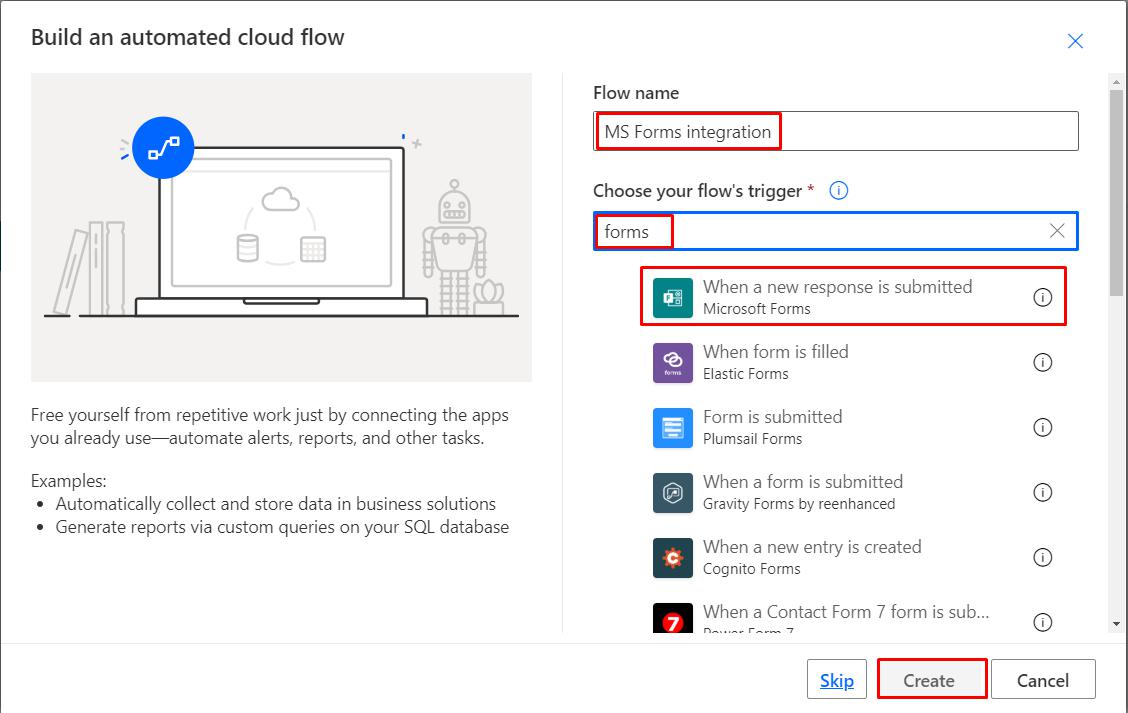
Task: Click the Microsoft Forms connector icon
Action: coord(671,296)
